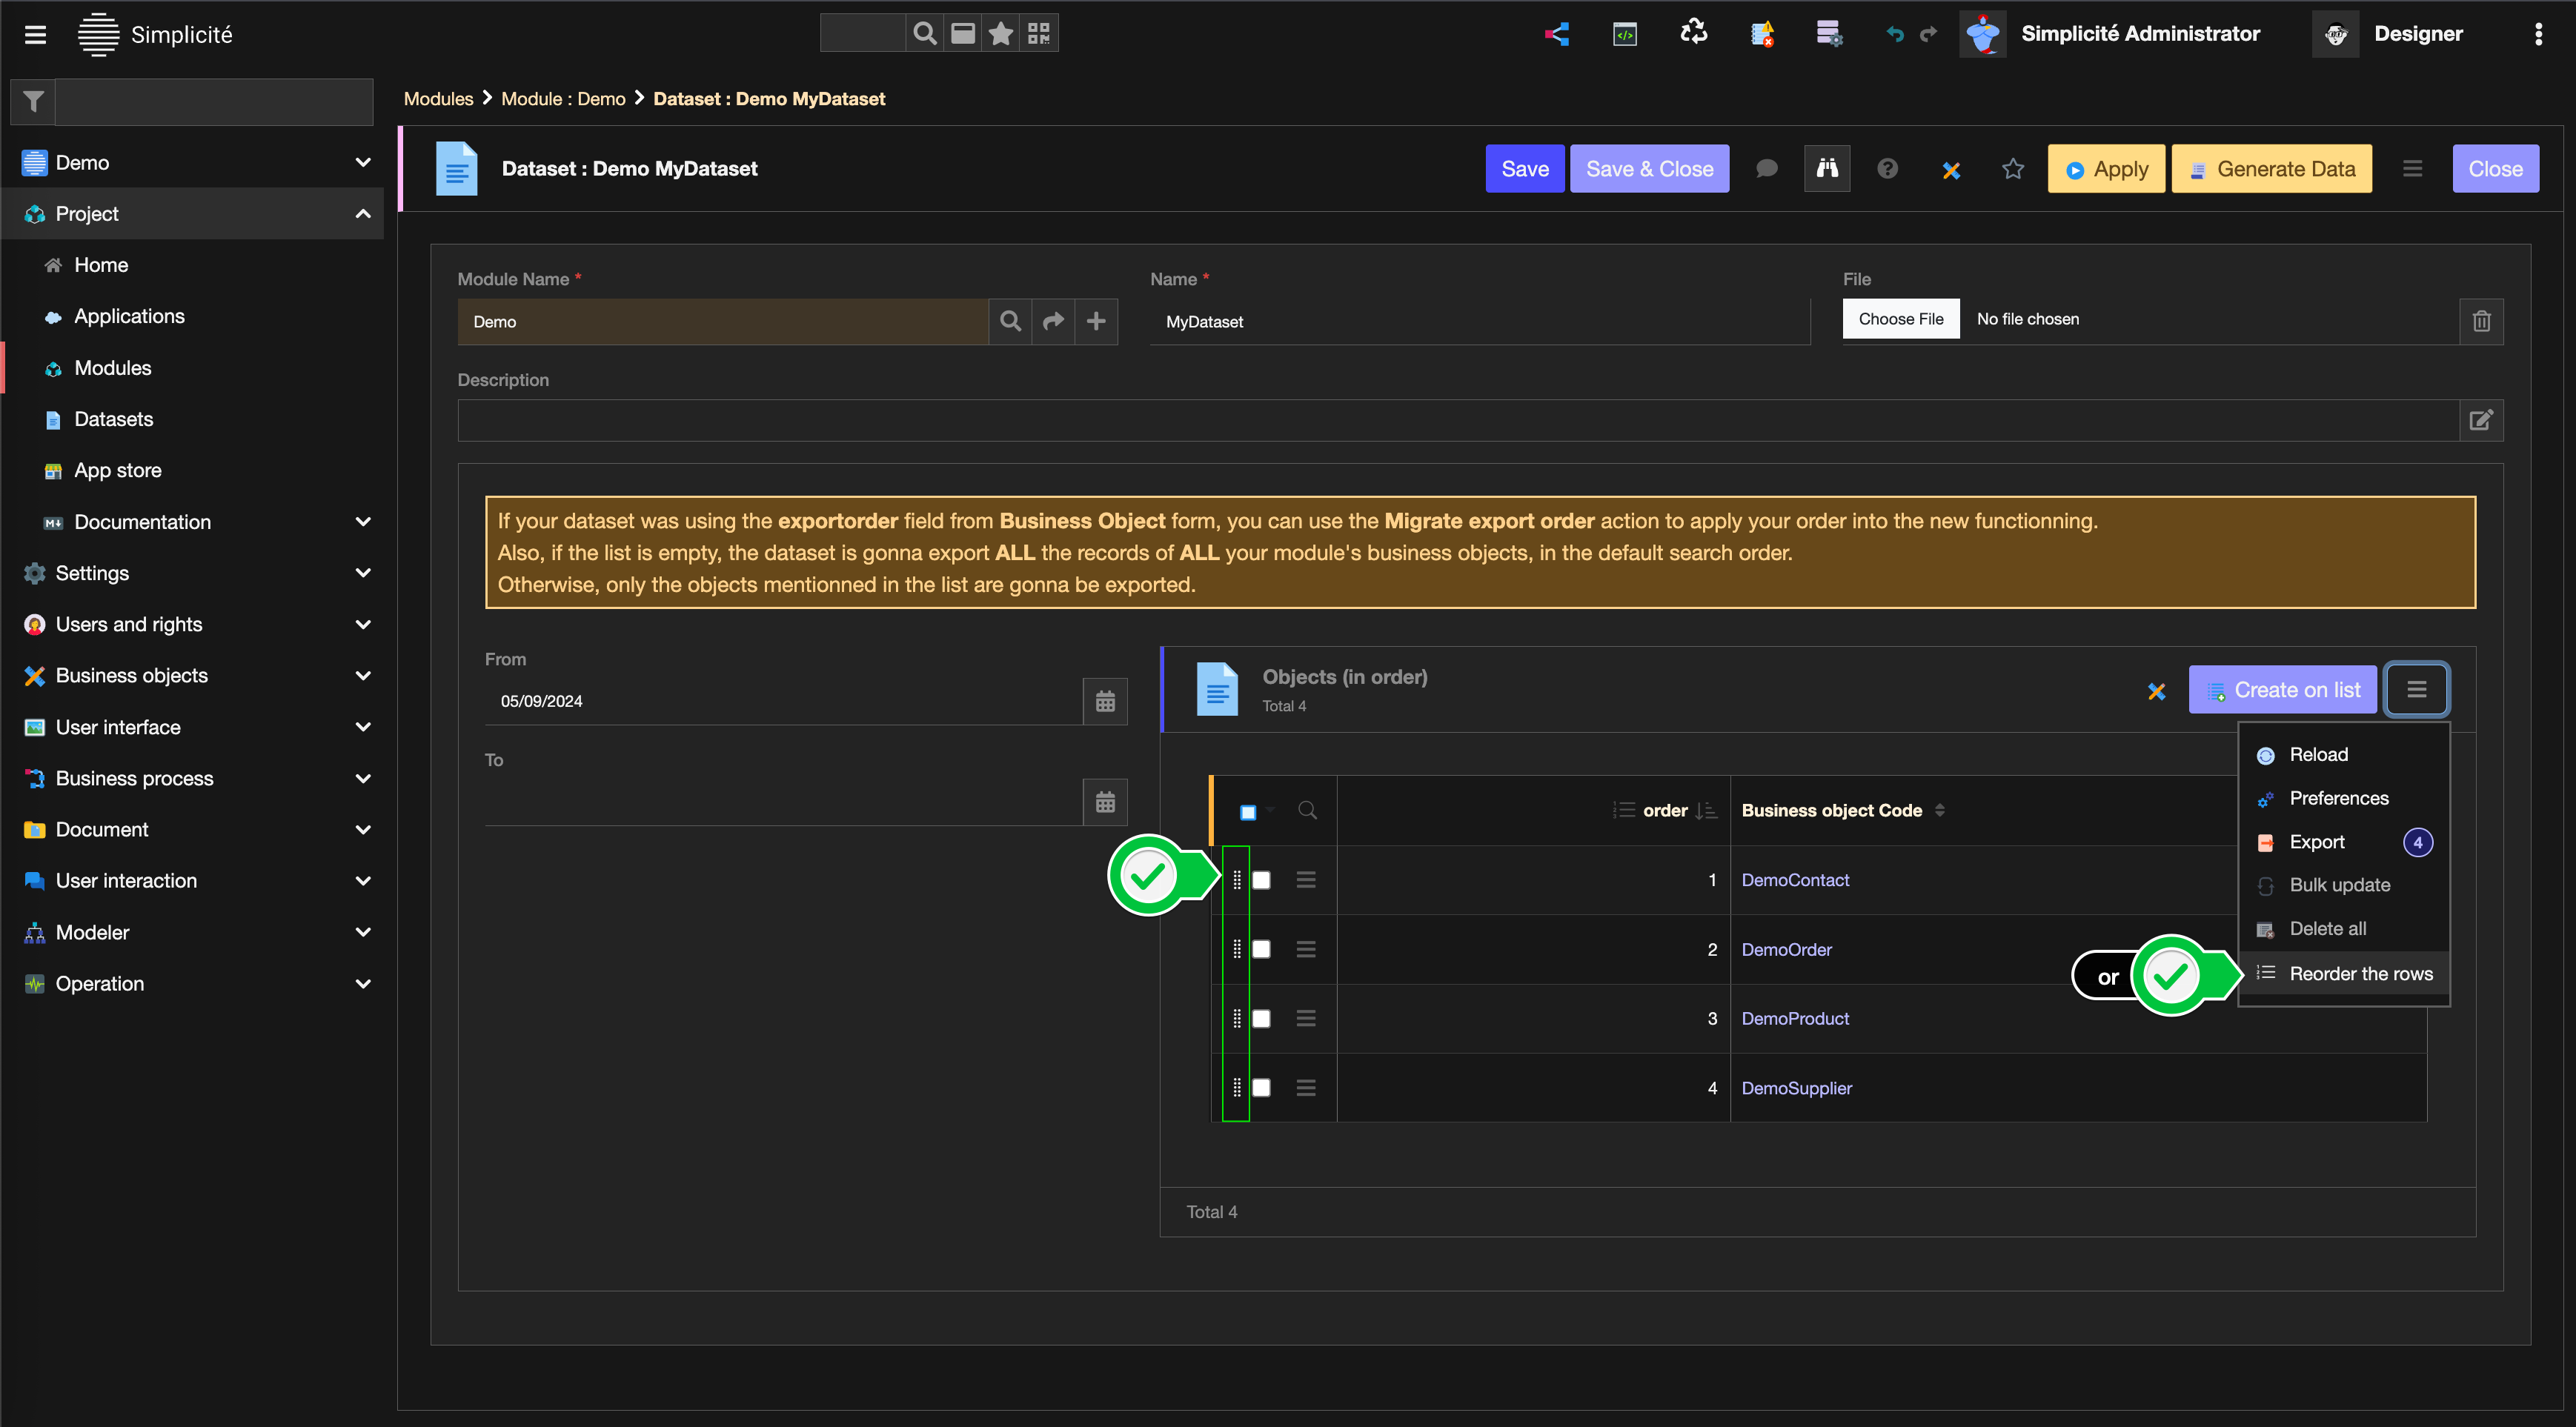Tick the checkbox for the DemoProduct row
The height and width of the screenshot is (1427, 2576).
pyautogui.click(x=1261, y=1018)
